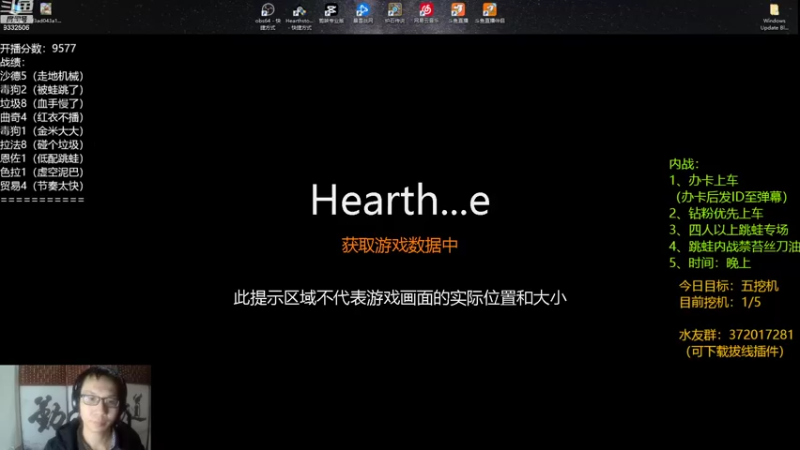This screenshot has height=450, width=800.
Task: Click the '垃圾8 (血手慢了)' record line
Action: [x=42, y=104]
